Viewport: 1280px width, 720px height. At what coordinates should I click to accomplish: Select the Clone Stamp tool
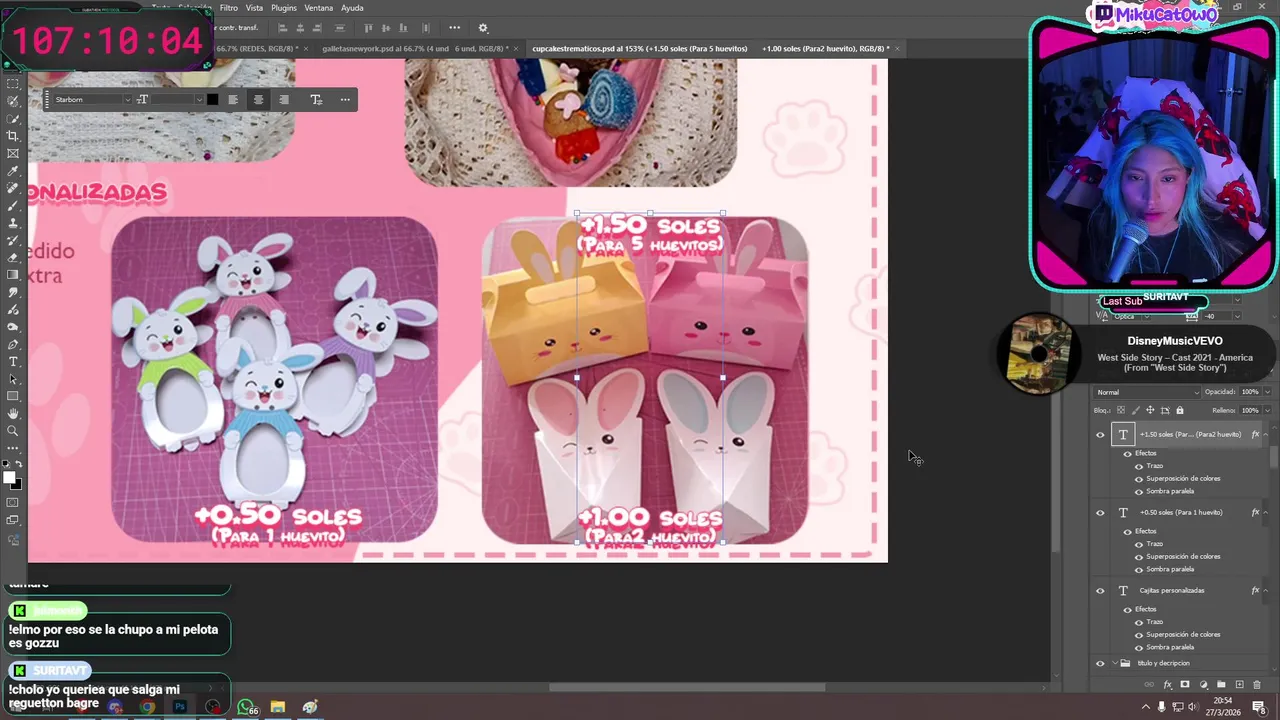13,223
